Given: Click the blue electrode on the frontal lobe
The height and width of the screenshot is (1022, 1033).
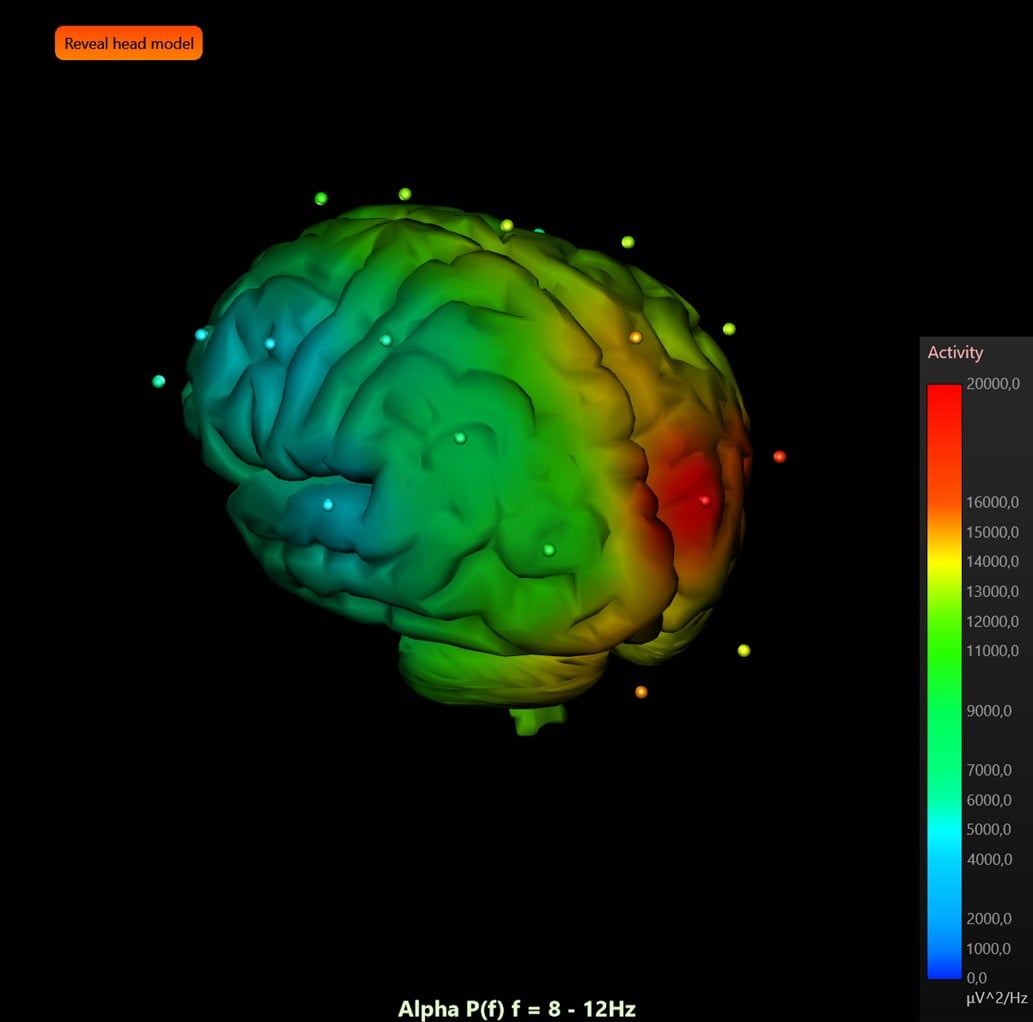Looking at the screenshot, I should point(269,343).
